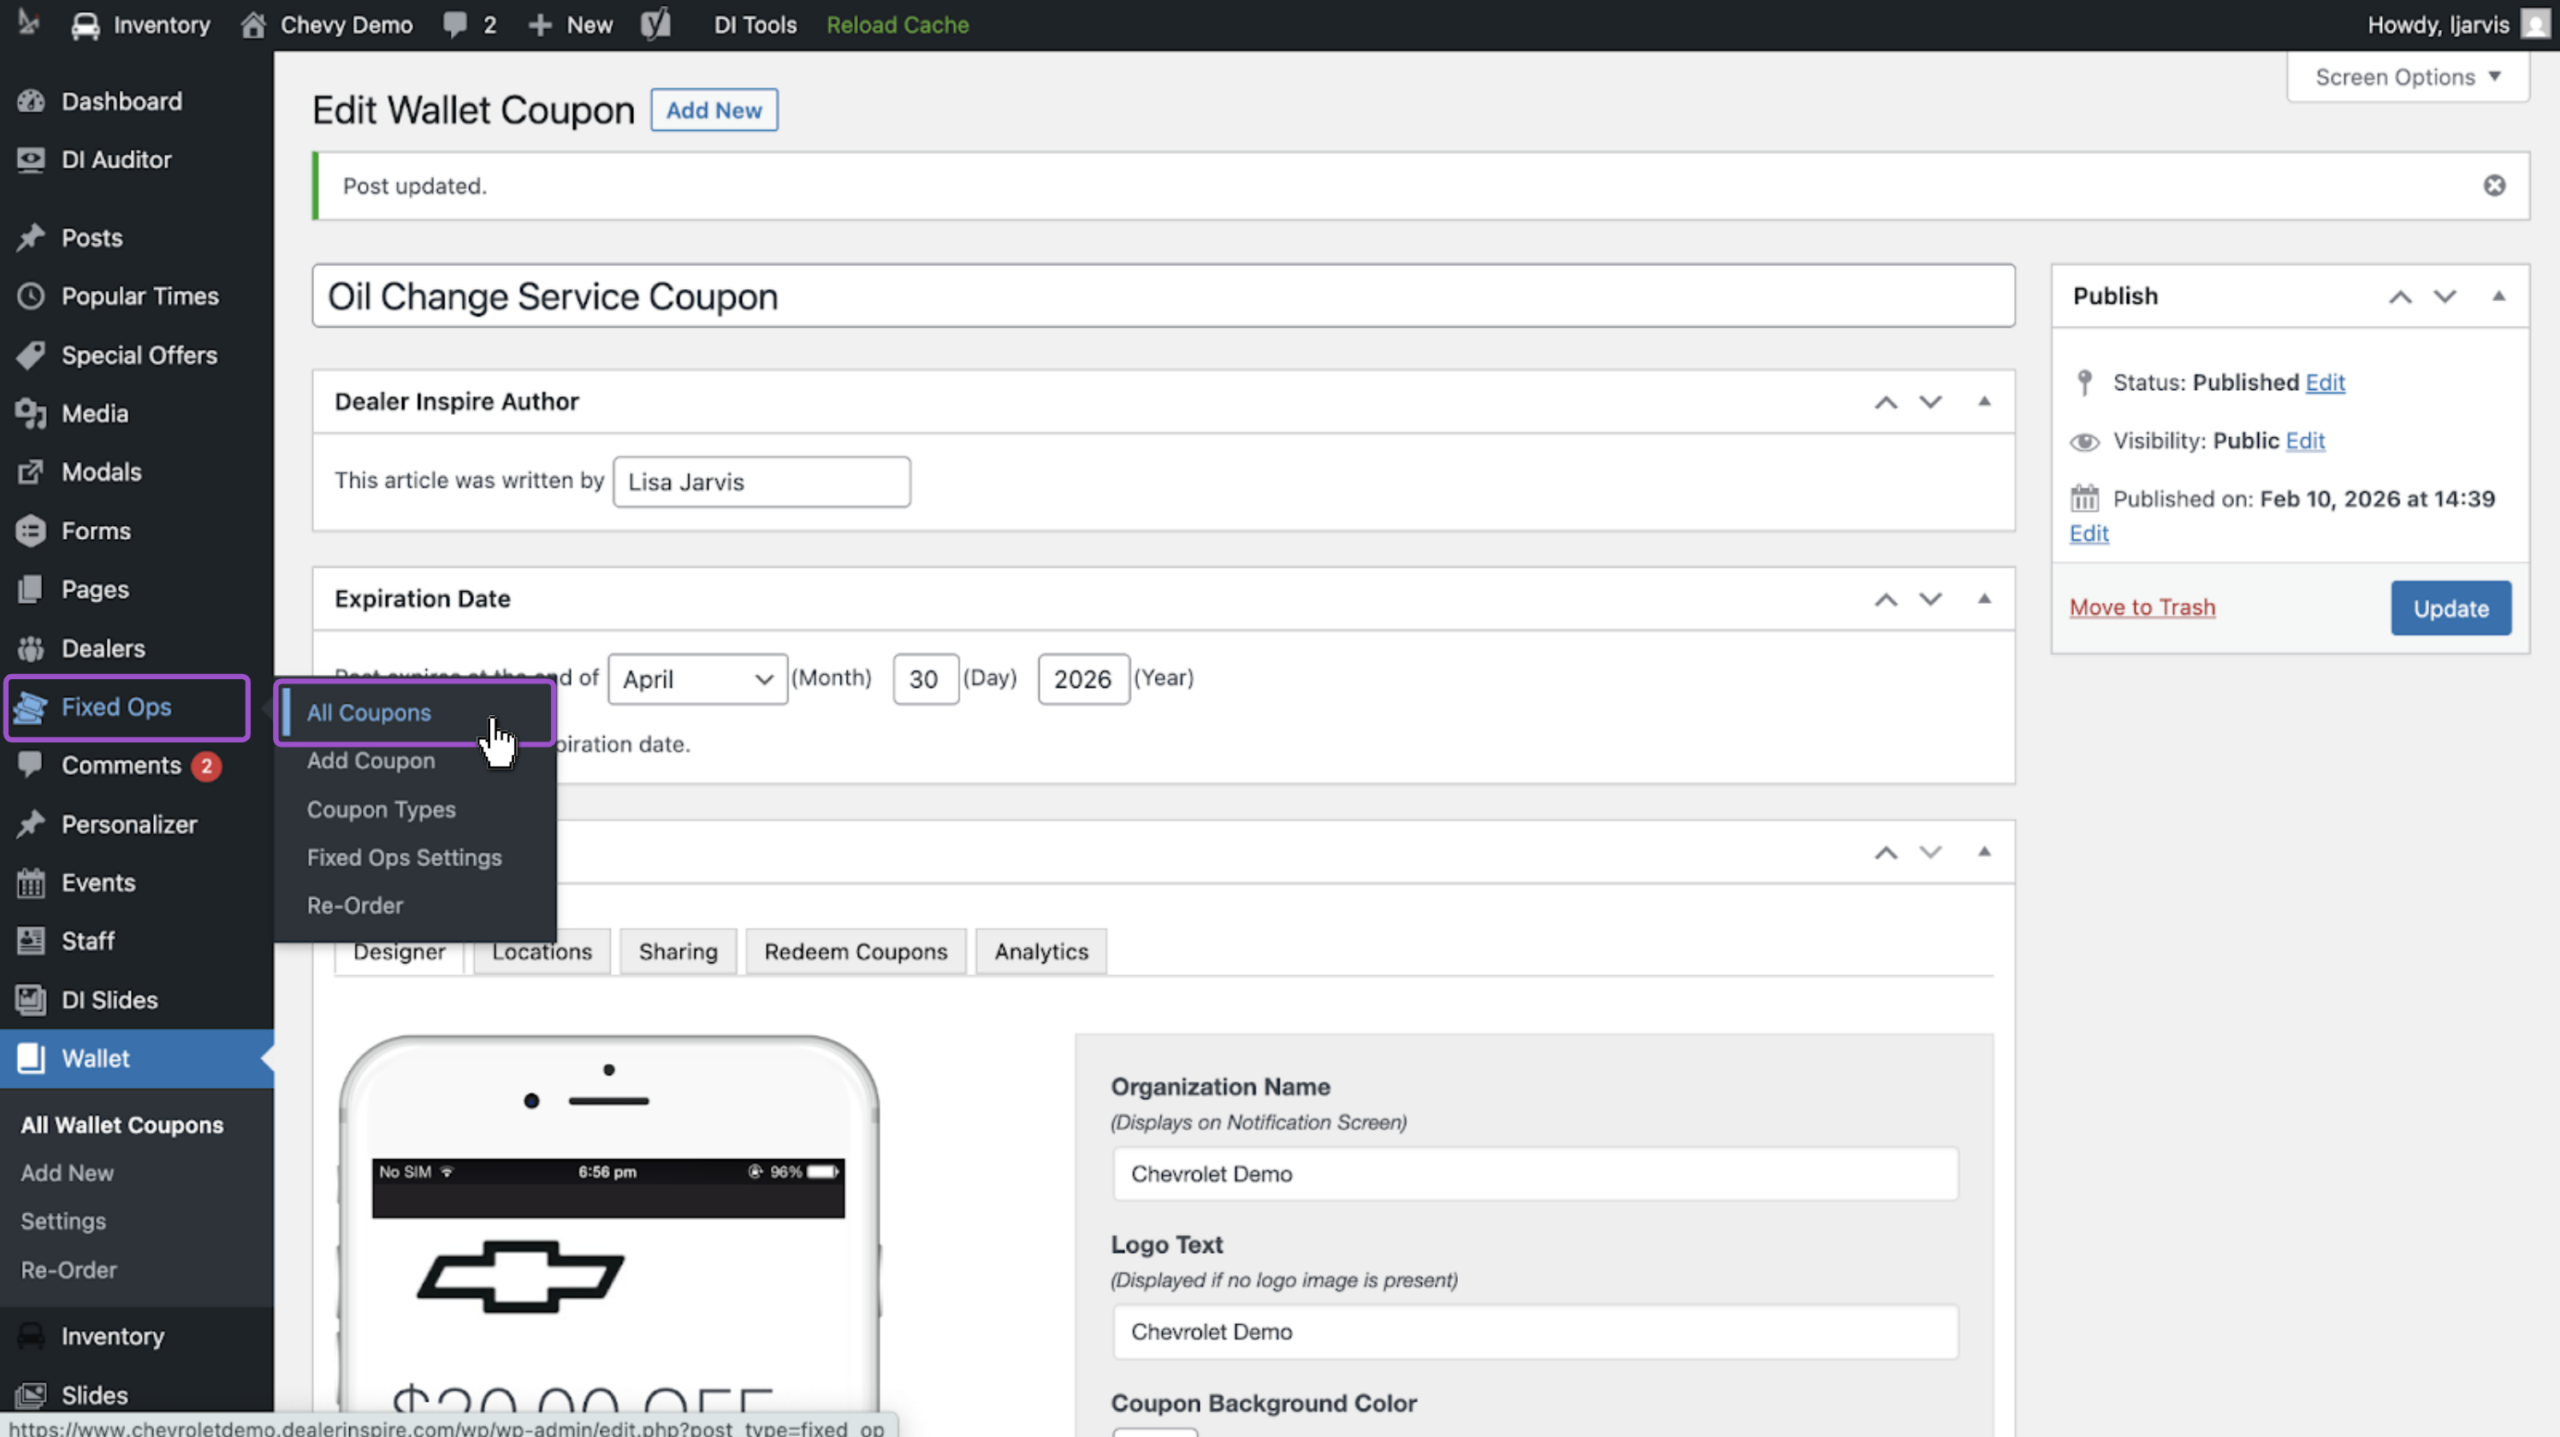
Task: Visit Chevy Demo home icon
Action: click(253, 25)
